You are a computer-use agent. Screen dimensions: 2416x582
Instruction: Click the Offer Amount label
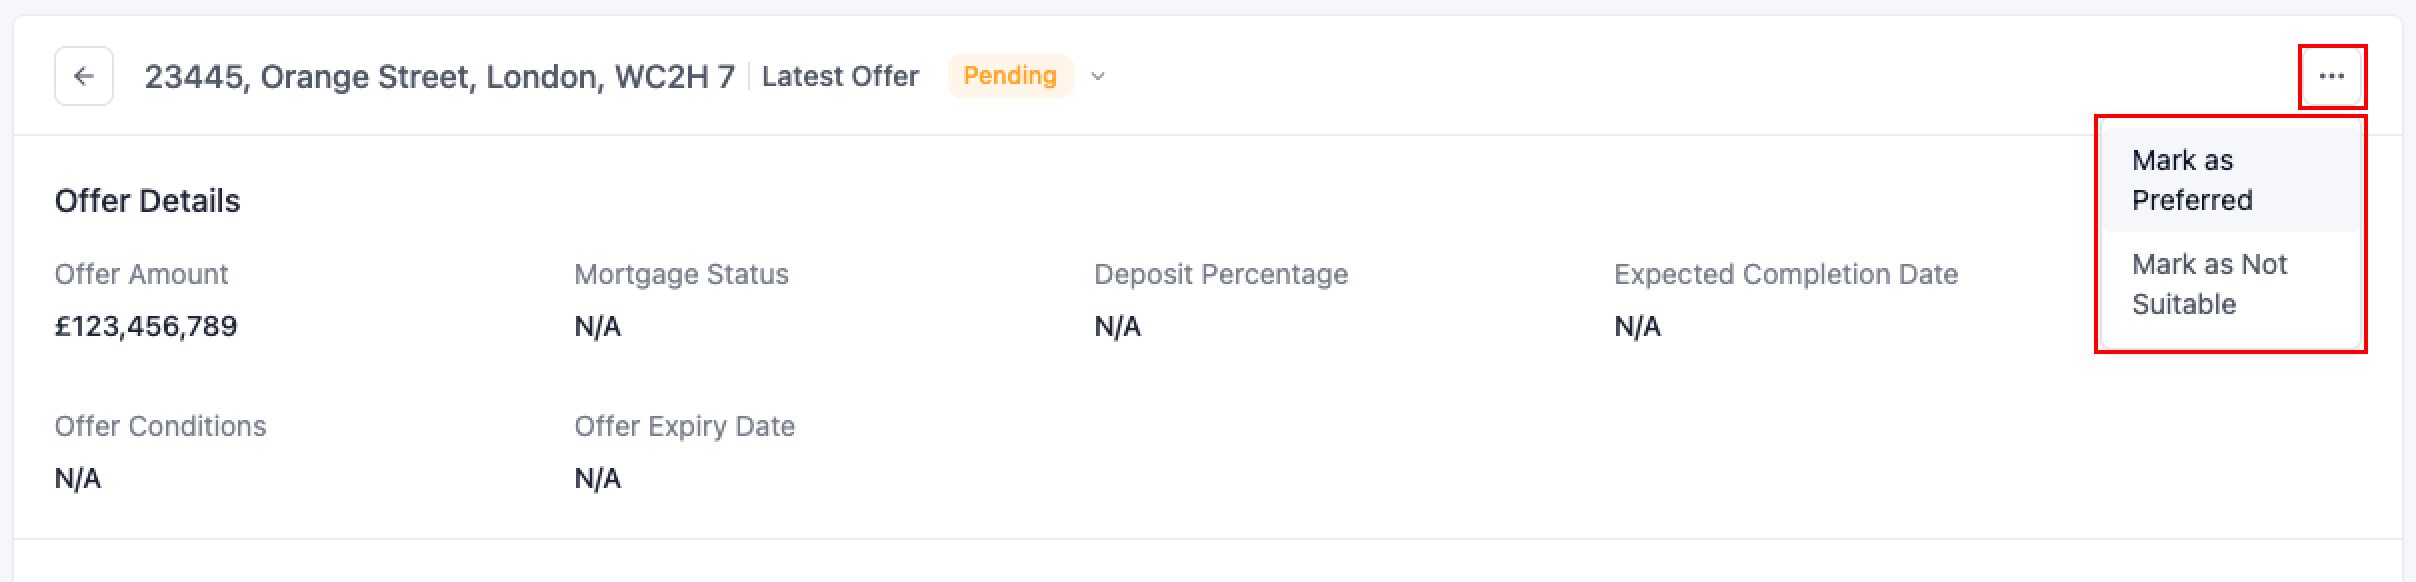[141, 274]
